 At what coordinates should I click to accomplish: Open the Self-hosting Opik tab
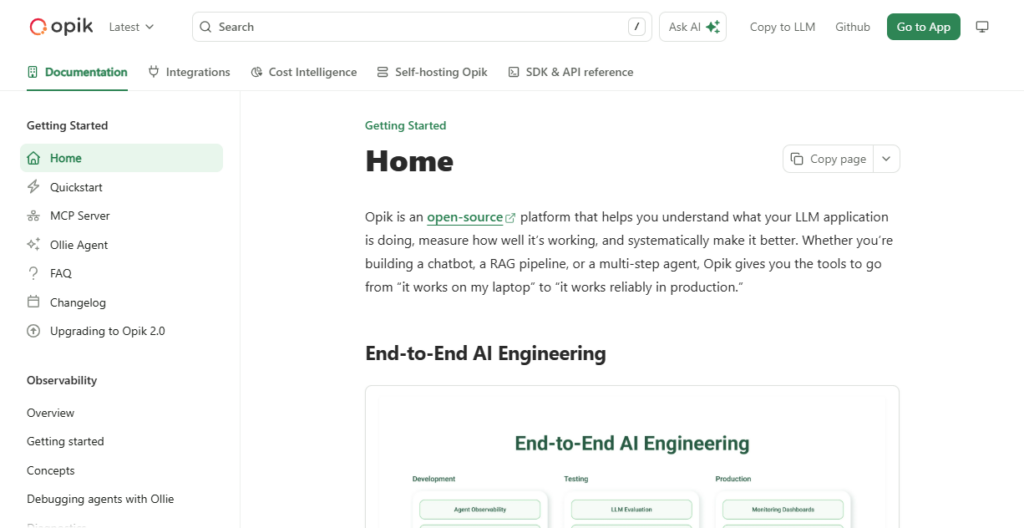(x=432, y=72)
